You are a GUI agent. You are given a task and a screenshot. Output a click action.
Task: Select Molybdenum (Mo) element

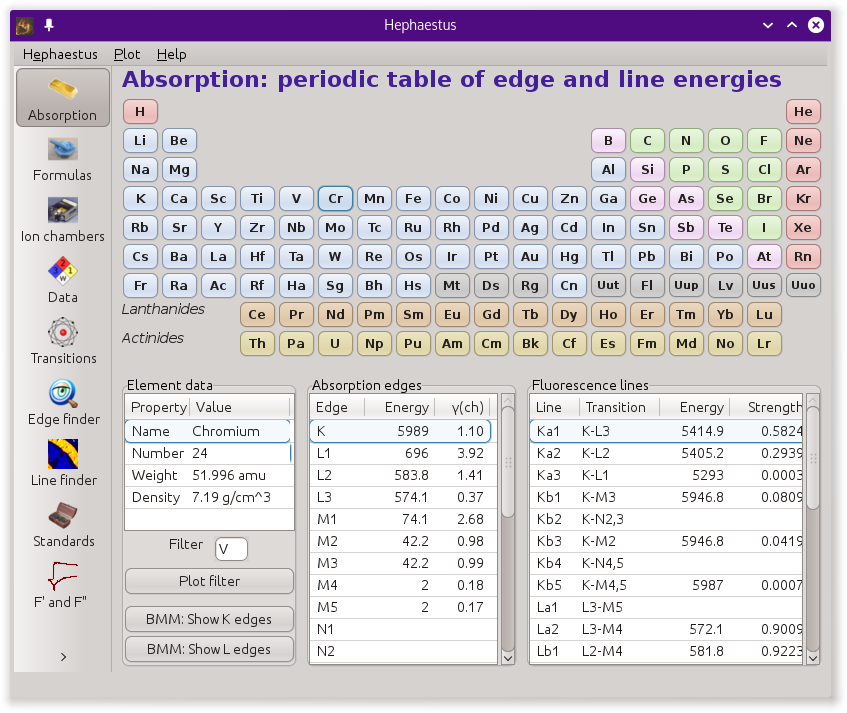click(x=335, y=227)
